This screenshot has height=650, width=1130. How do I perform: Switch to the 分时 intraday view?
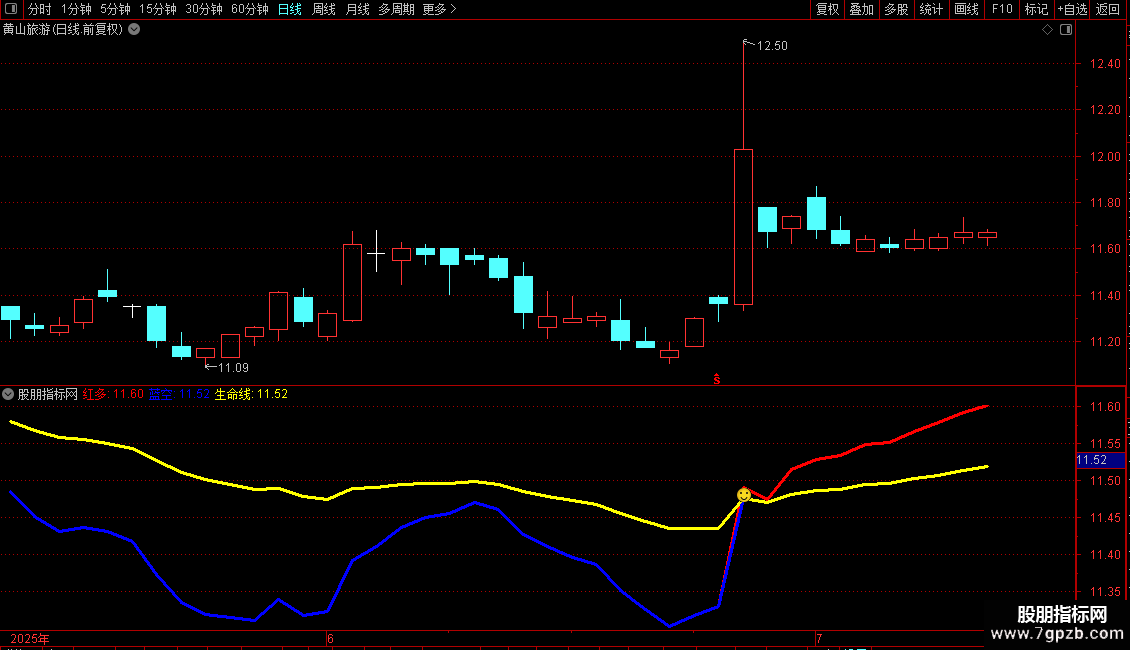(40, 9)
